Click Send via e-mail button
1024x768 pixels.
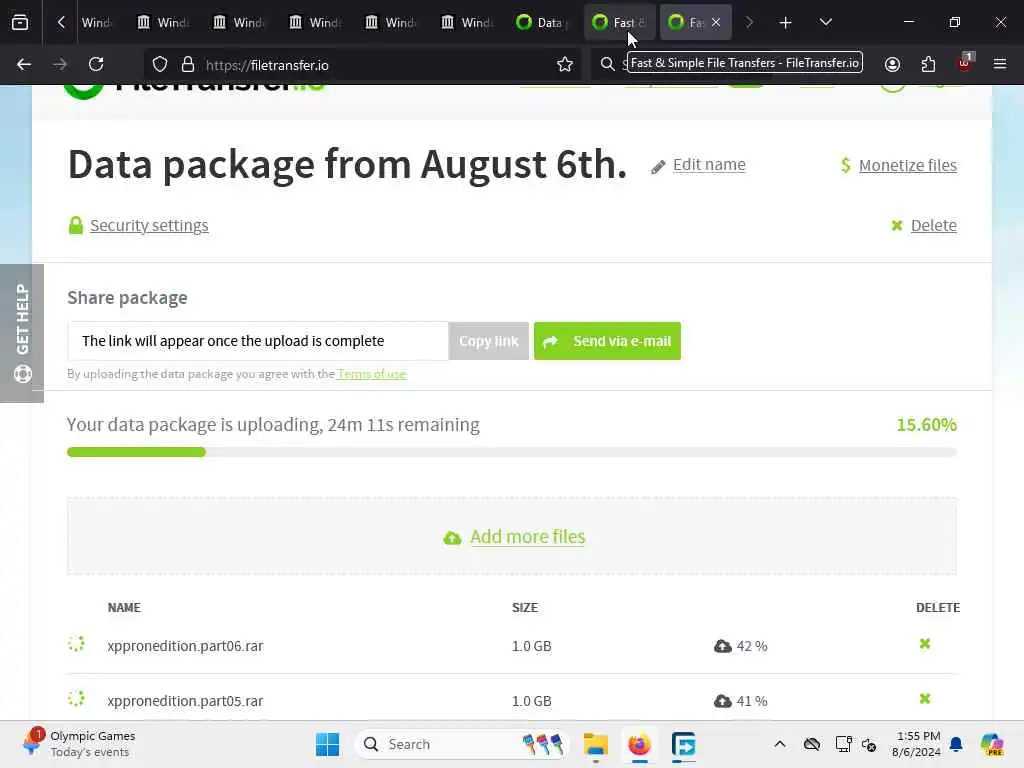(x=607, y=341)
